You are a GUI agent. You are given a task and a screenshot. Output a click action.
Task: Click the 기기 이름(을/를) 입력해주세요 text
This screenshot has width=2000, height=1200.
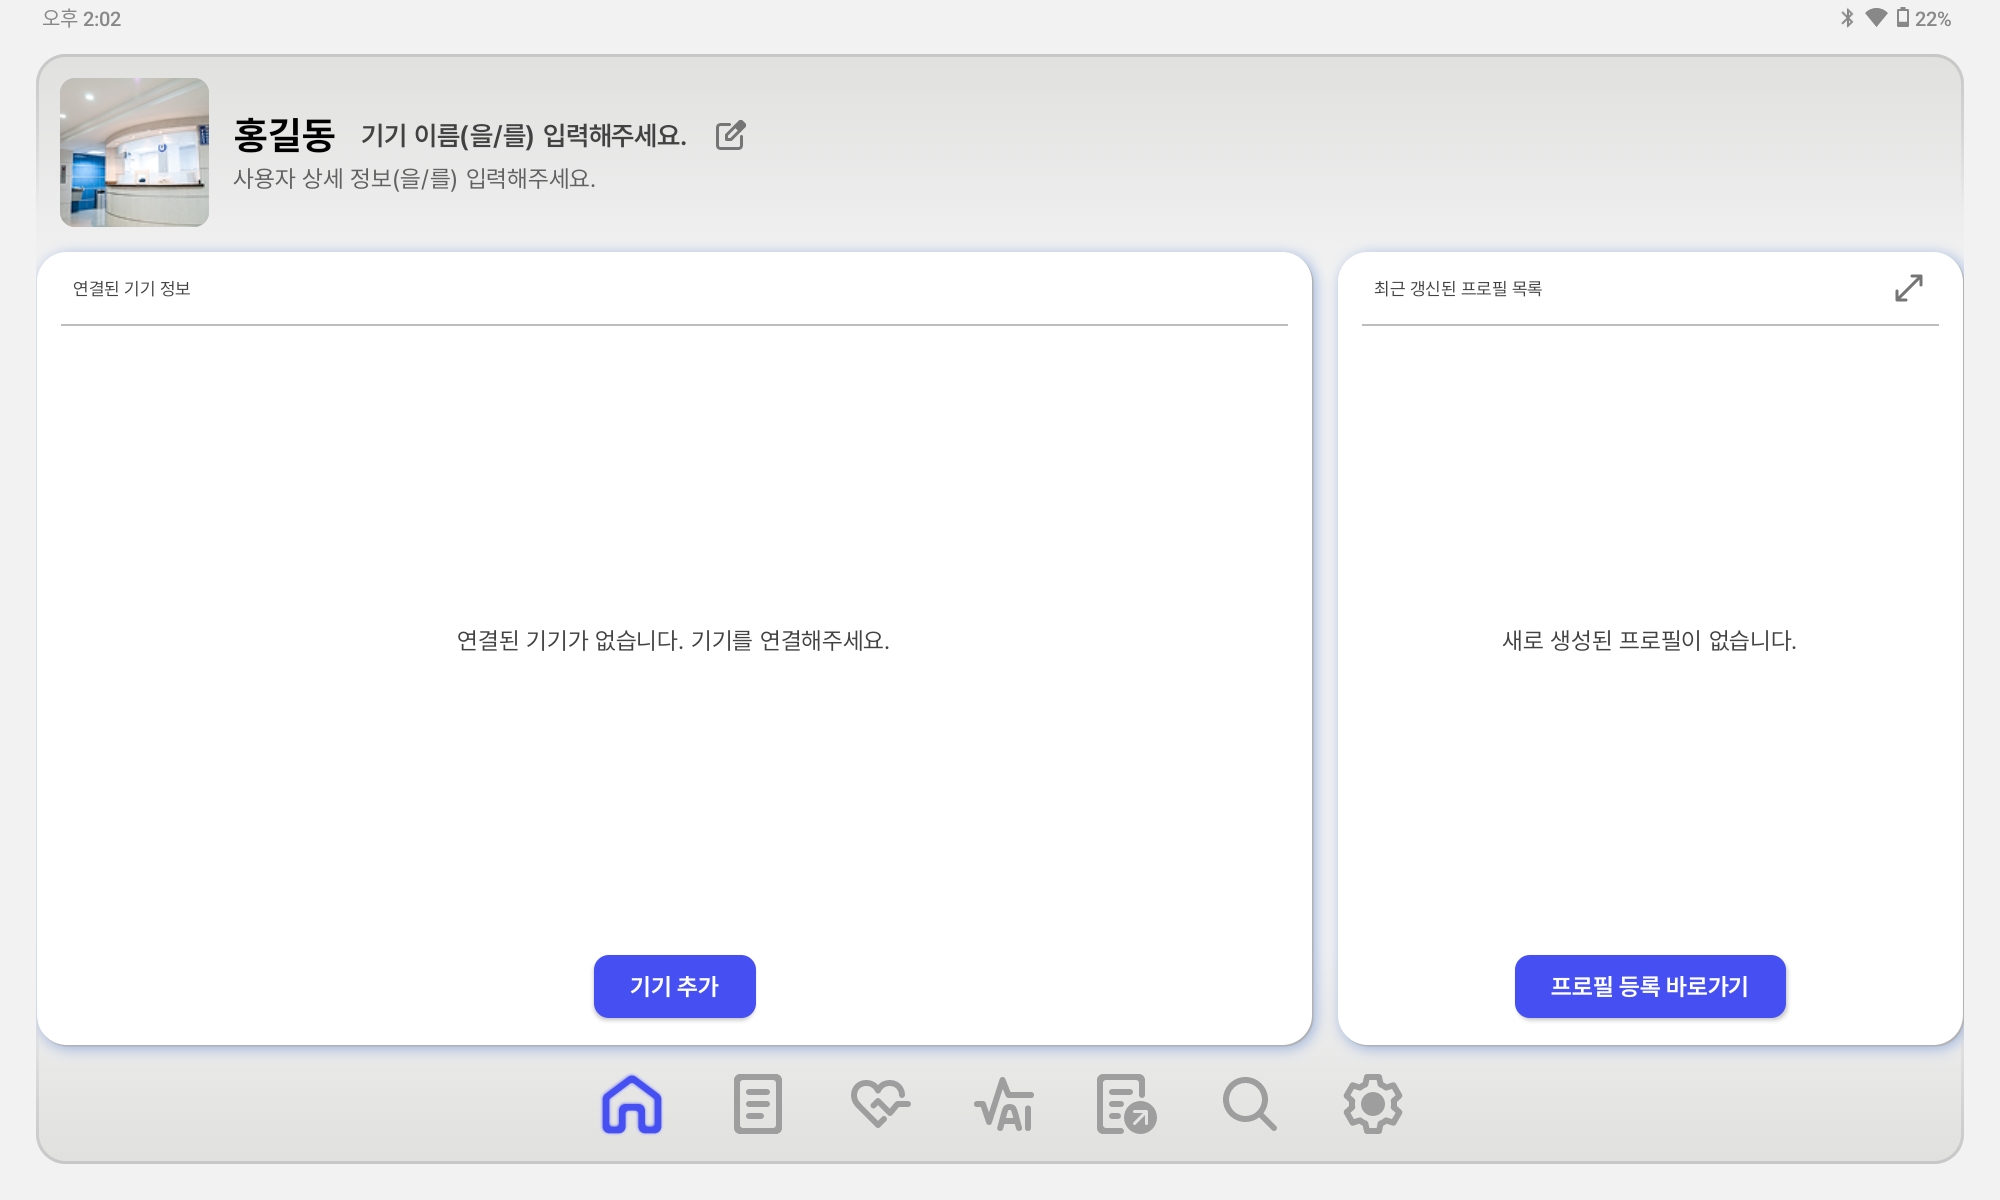tap(523, 135)
